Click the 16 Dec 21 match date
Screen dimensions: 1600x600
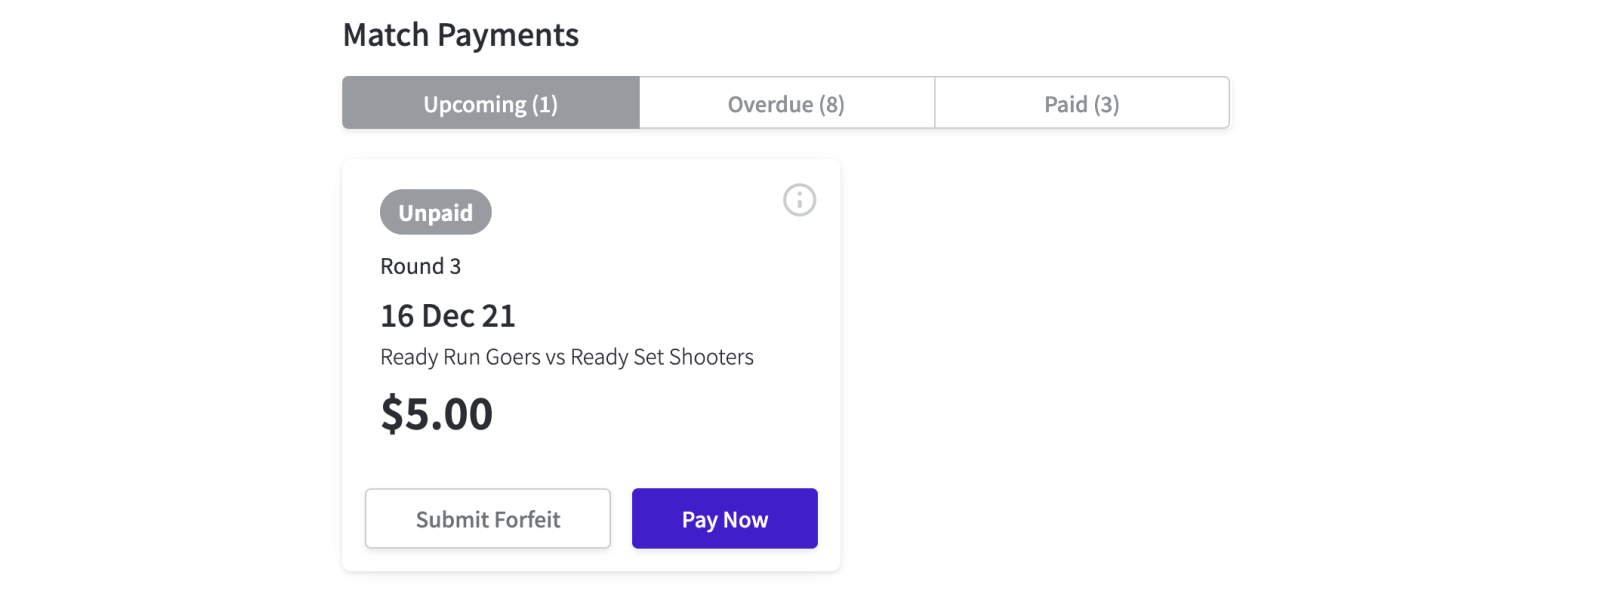[x=447, y=315]
